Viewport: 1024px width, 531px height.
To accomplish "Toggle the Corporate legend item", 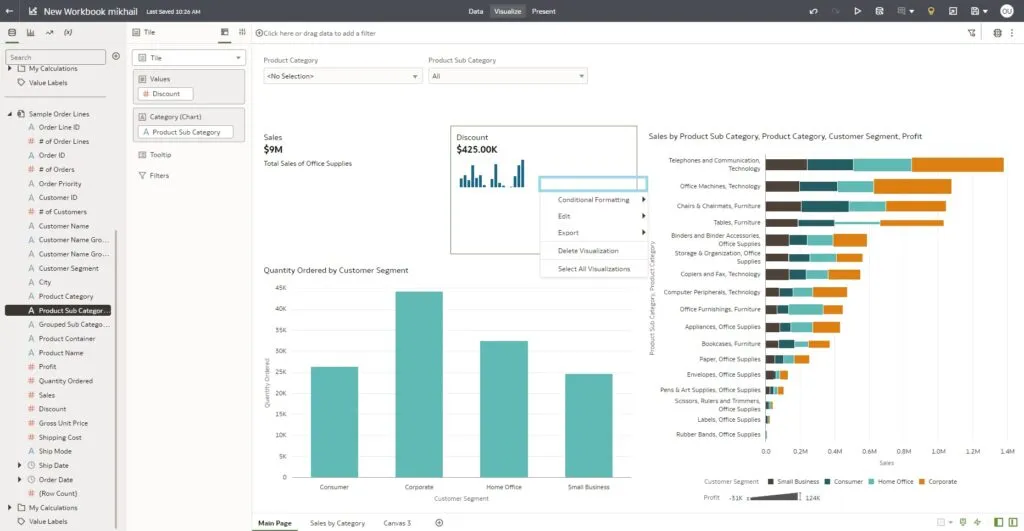I will [x=936, y=482].
